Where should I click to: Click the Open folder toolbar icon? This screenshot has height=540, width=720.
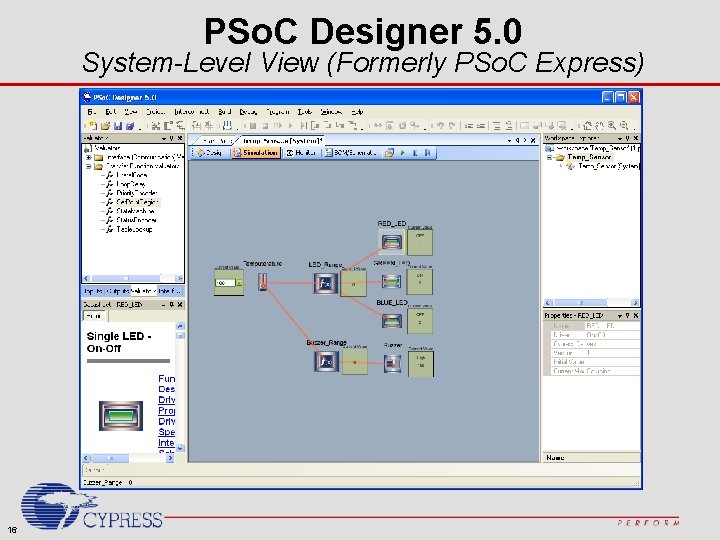(105, 125)
